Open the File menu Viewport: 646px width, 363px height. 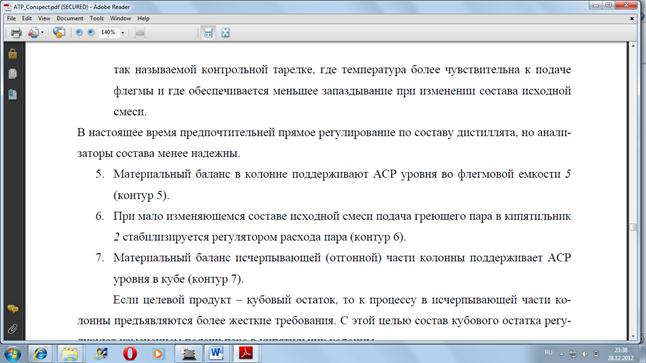(11, 19)
